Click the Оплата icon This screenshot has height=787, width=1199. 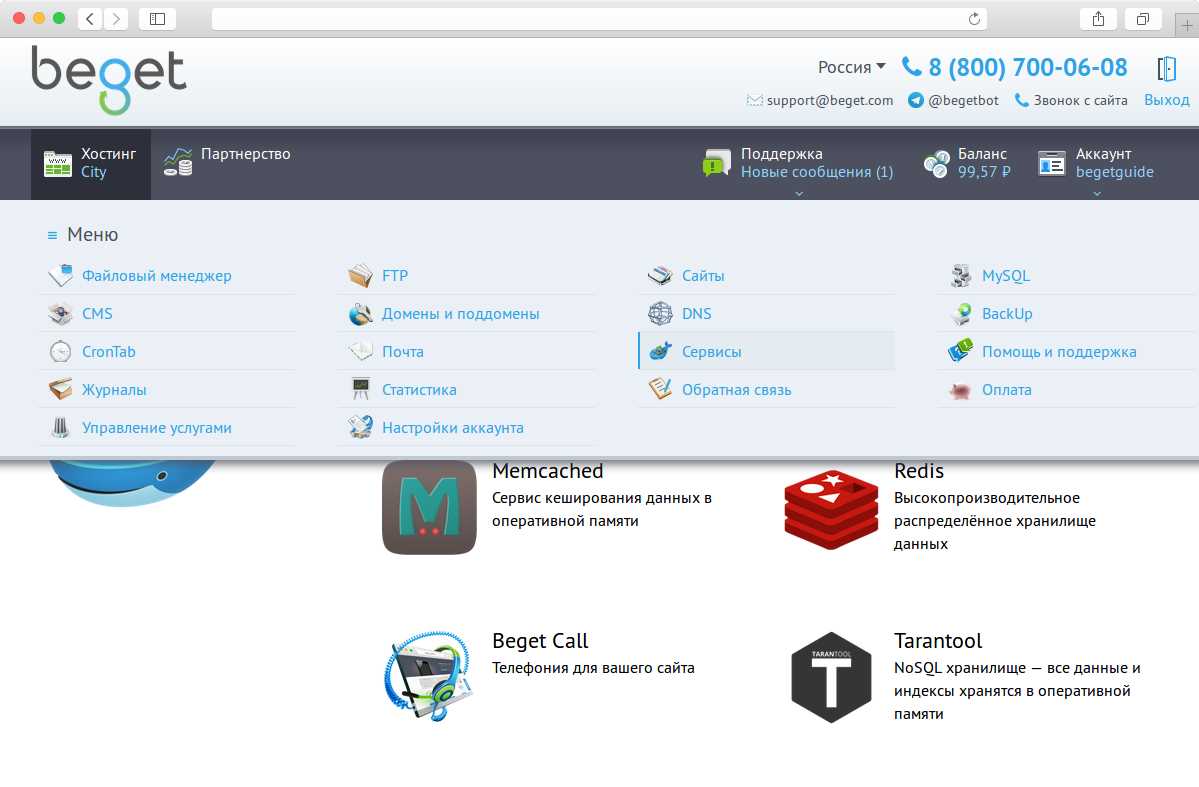point(960,390)
